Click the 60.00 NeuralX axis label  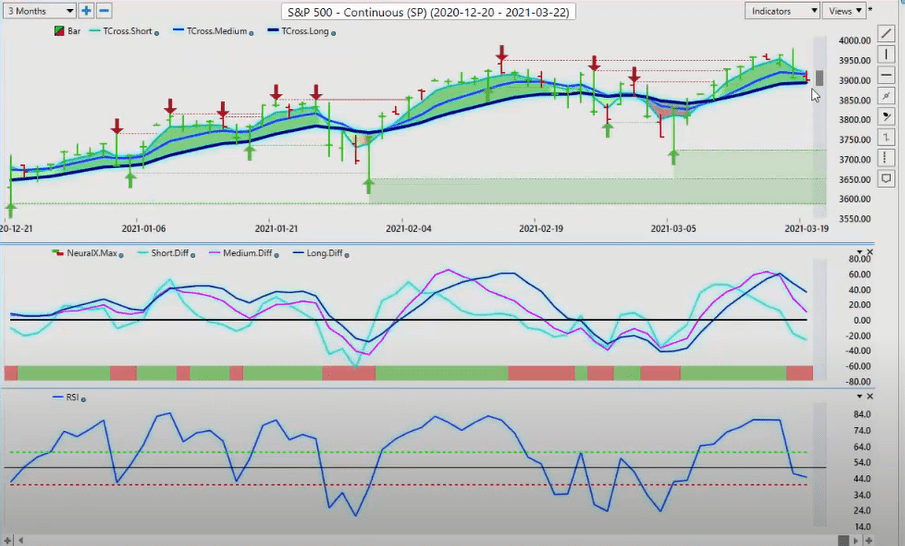[x=859, y=274]
